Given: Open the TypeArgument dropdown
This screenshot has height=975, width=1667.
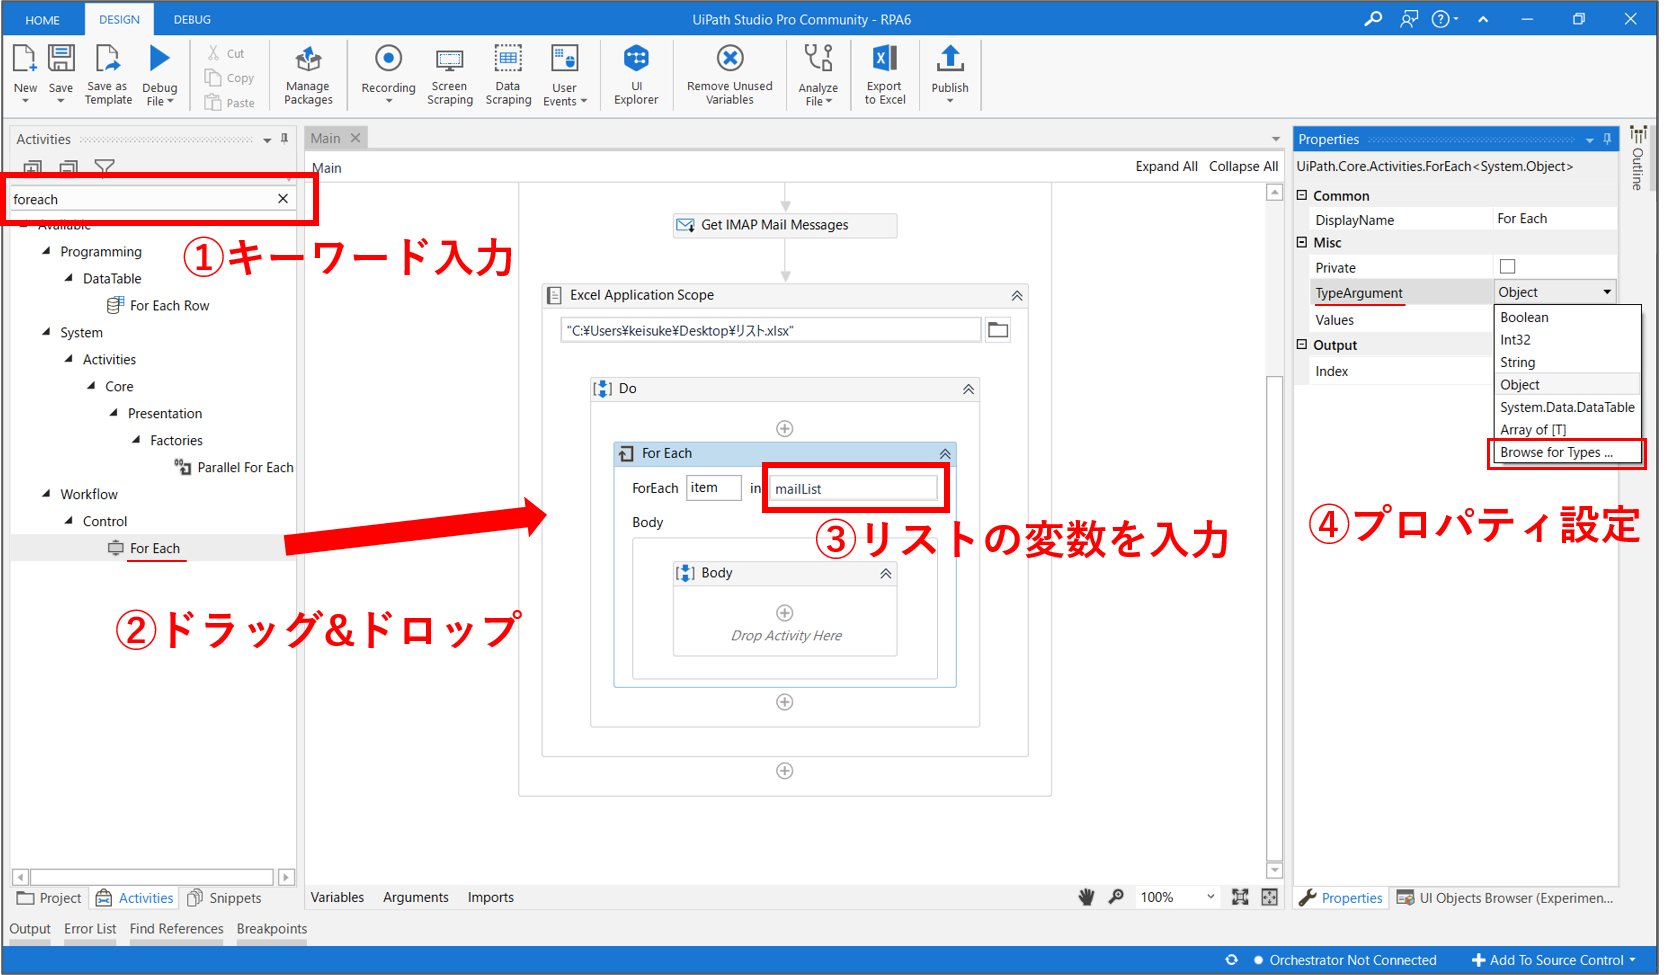Looking at the screenshot, I should pyautogui.click(x=1607, y=292).
